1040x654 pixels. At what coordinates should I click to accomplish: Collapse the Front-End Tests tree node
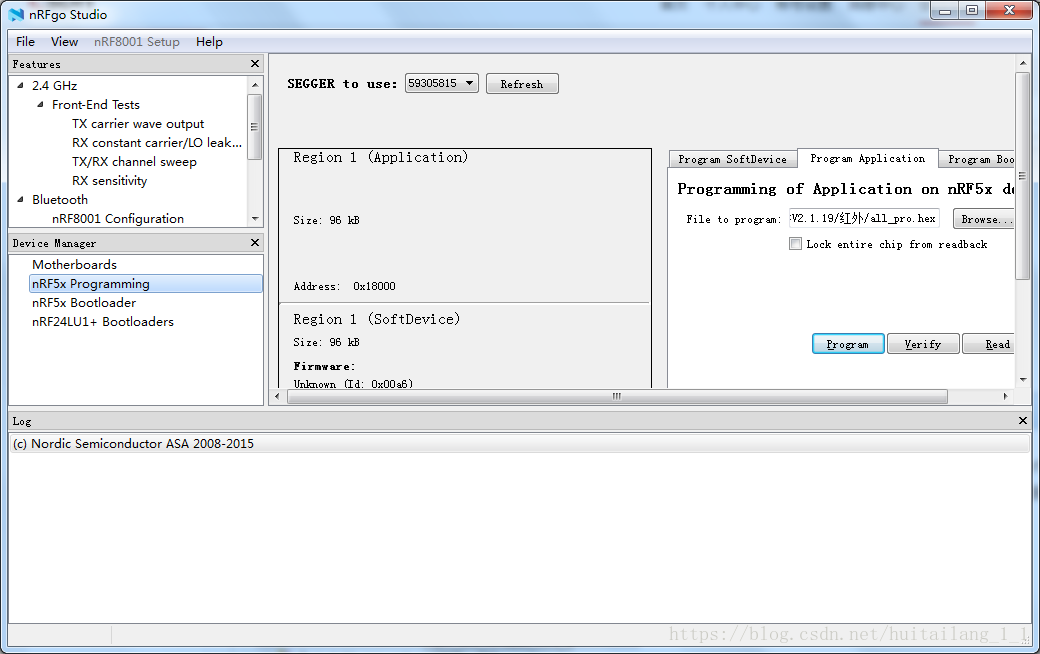point(40,105)
